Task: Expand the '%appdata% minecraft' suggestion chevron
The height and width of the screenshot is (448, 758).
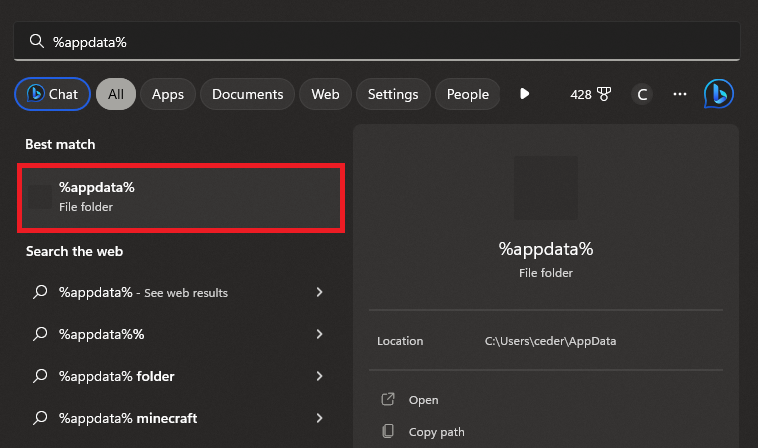Action: 319,418
